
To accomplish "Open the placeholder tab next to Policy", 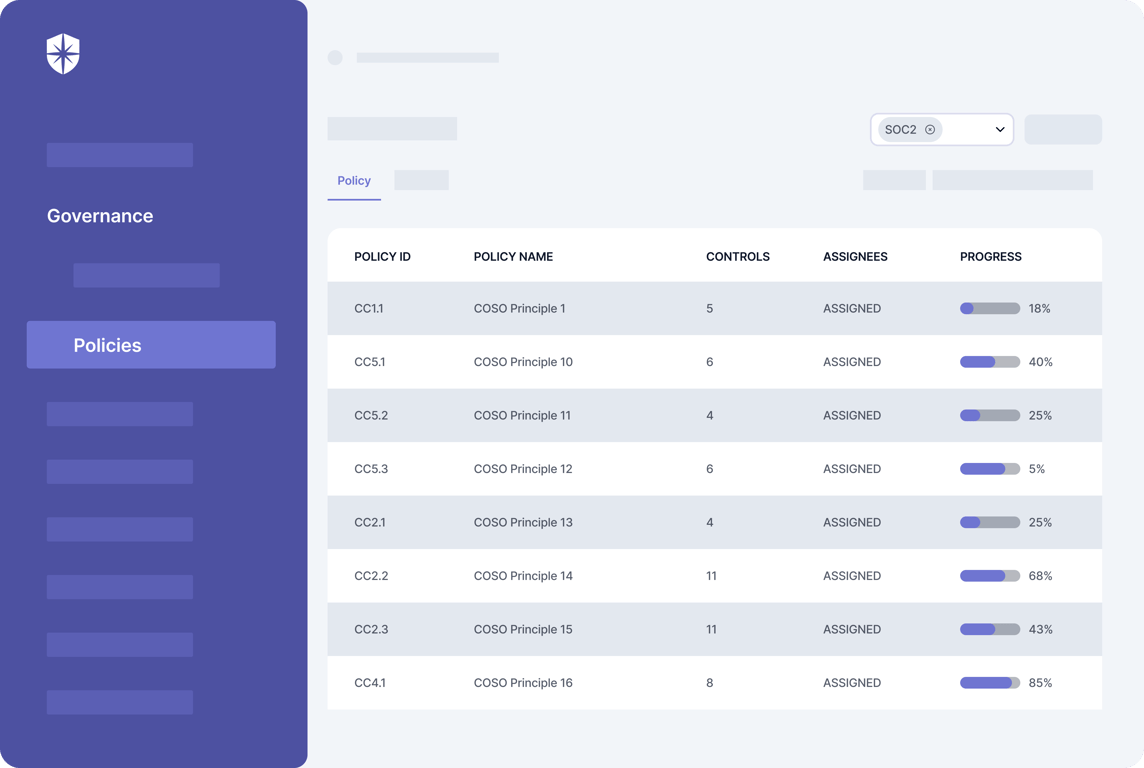I will click(x=421, y=180).
